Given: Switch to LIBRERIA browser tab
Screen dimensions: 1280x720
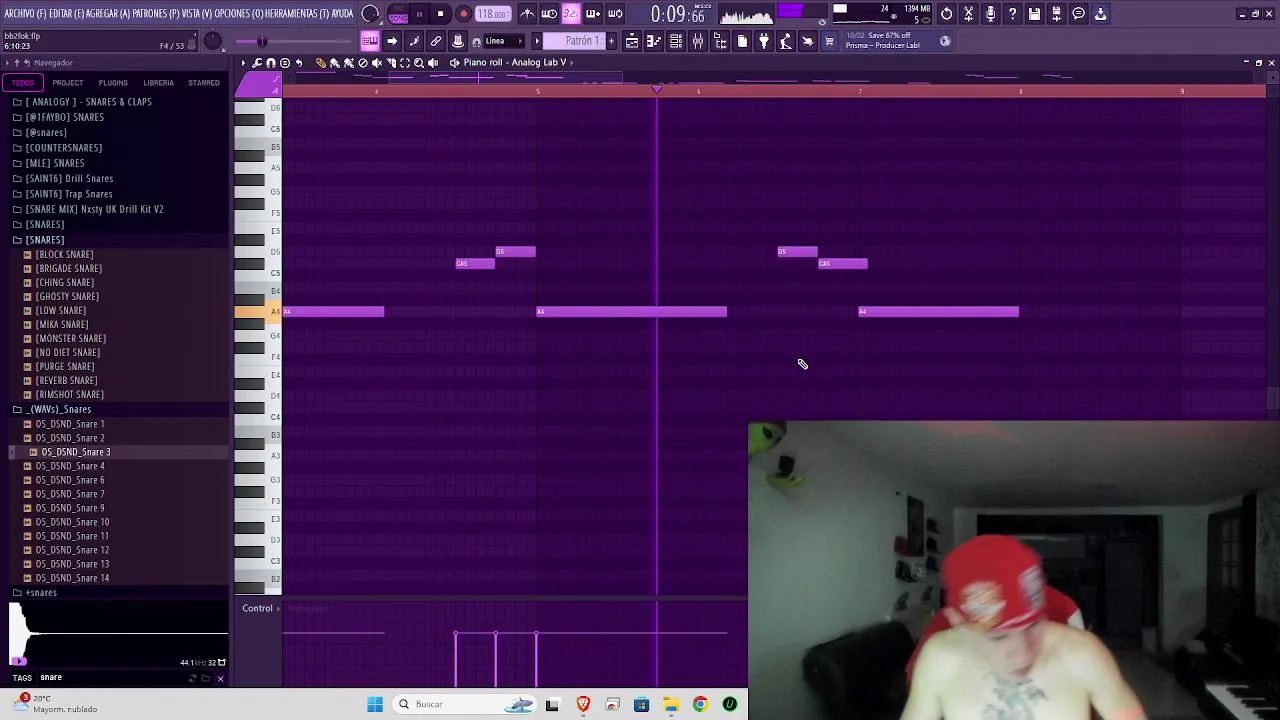Looking at the screenshot, I should (158, 83).
